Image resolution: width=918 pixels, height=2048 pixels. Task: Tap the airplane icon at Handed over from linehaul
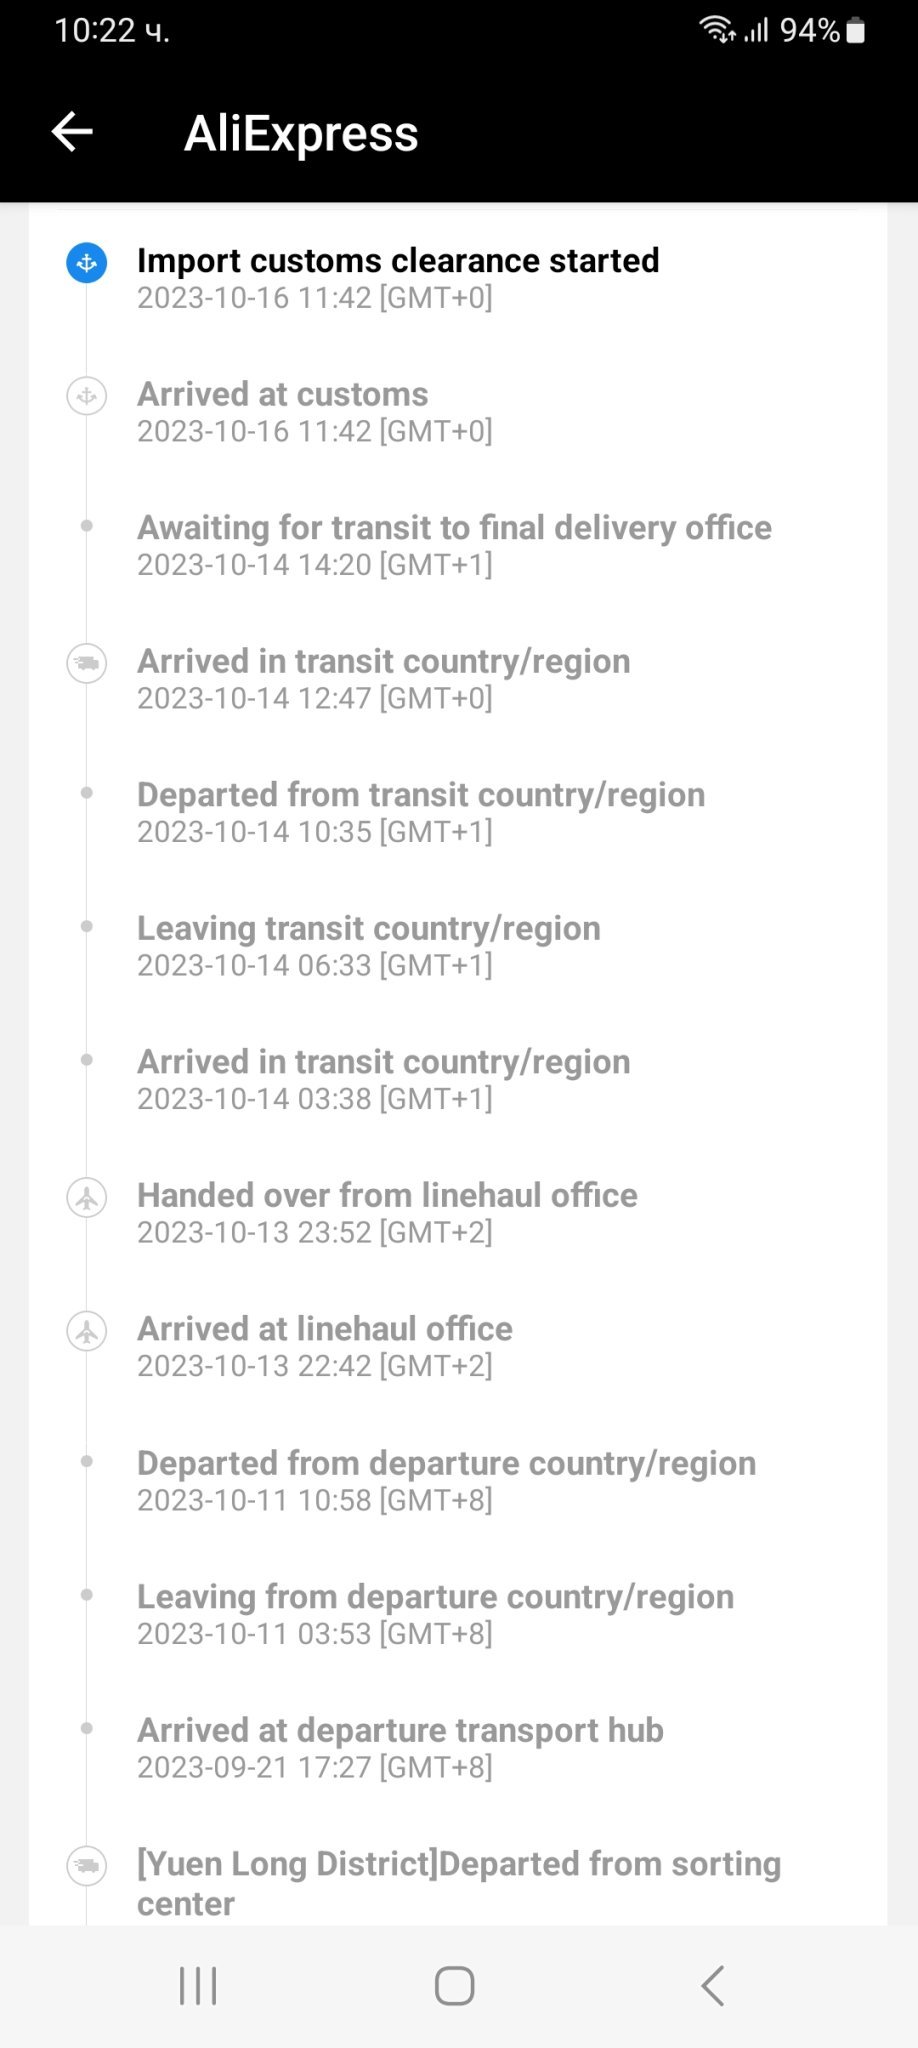tap(87, 1197)
